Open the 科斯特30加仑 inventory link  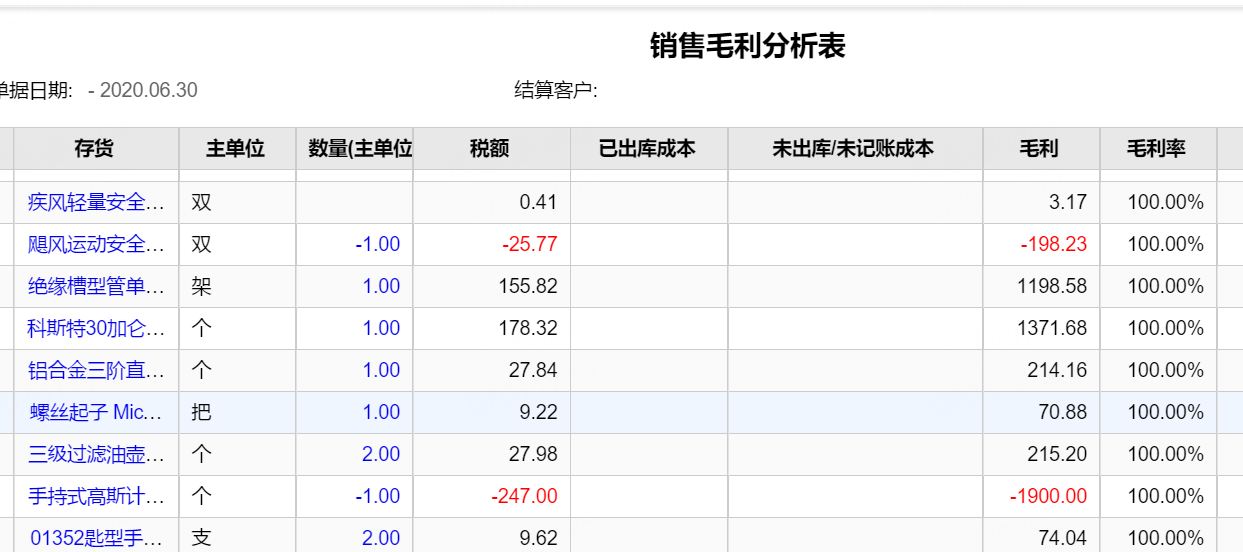(96, 328)
